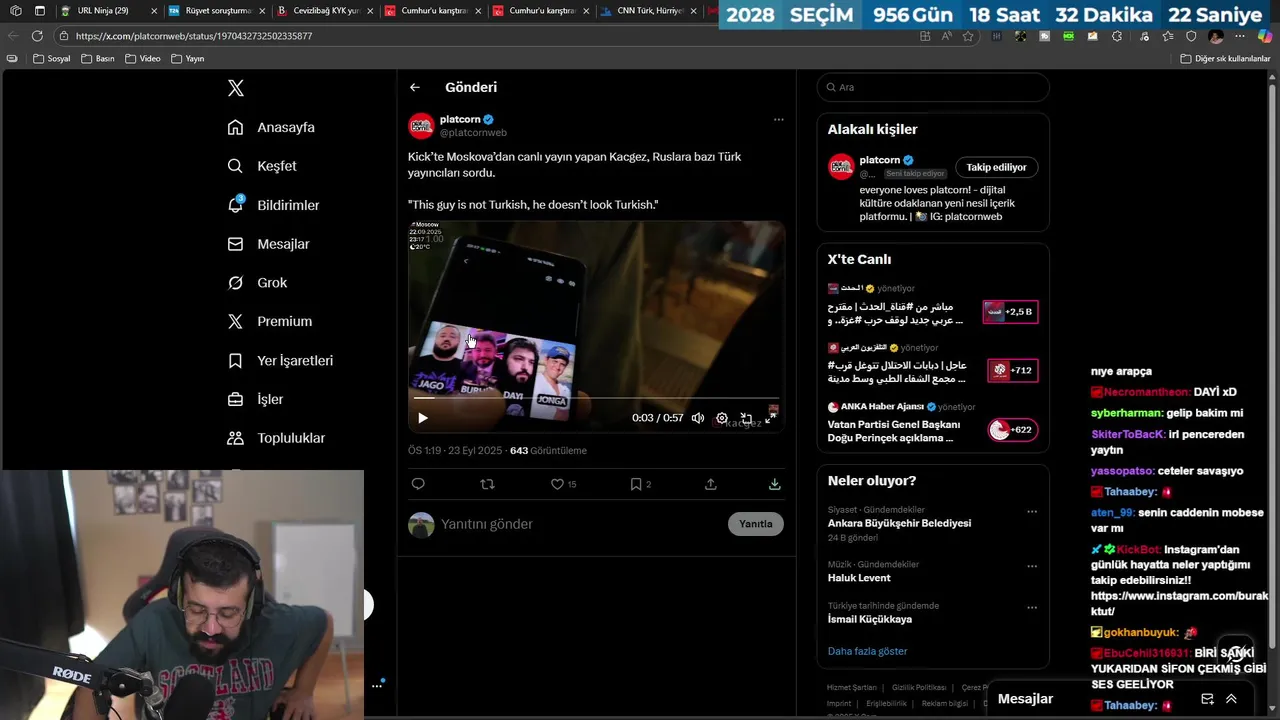Switch to CNN Türk, Hürriyet tab
This screenshot has width=1280, height=720.
(647, 11)
